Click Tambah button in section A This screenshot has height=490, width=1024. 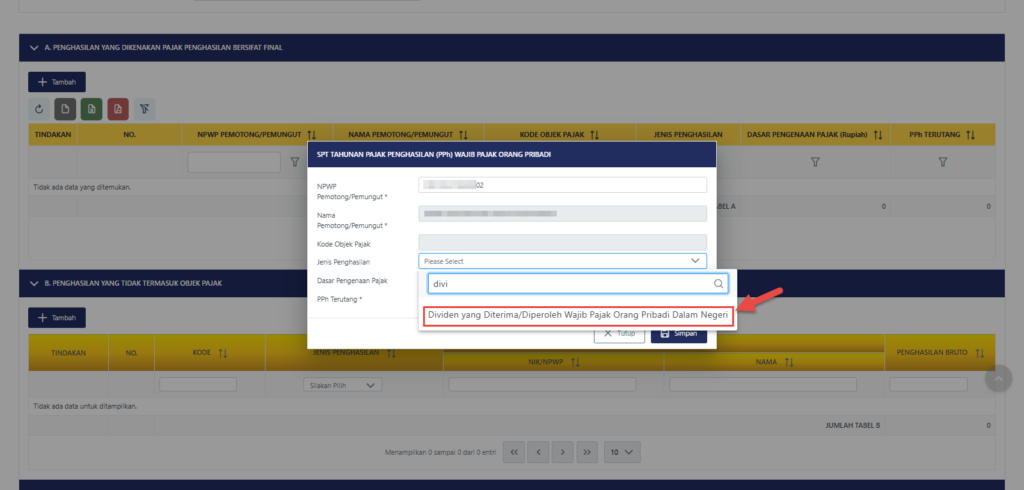[x=57, y=82]
